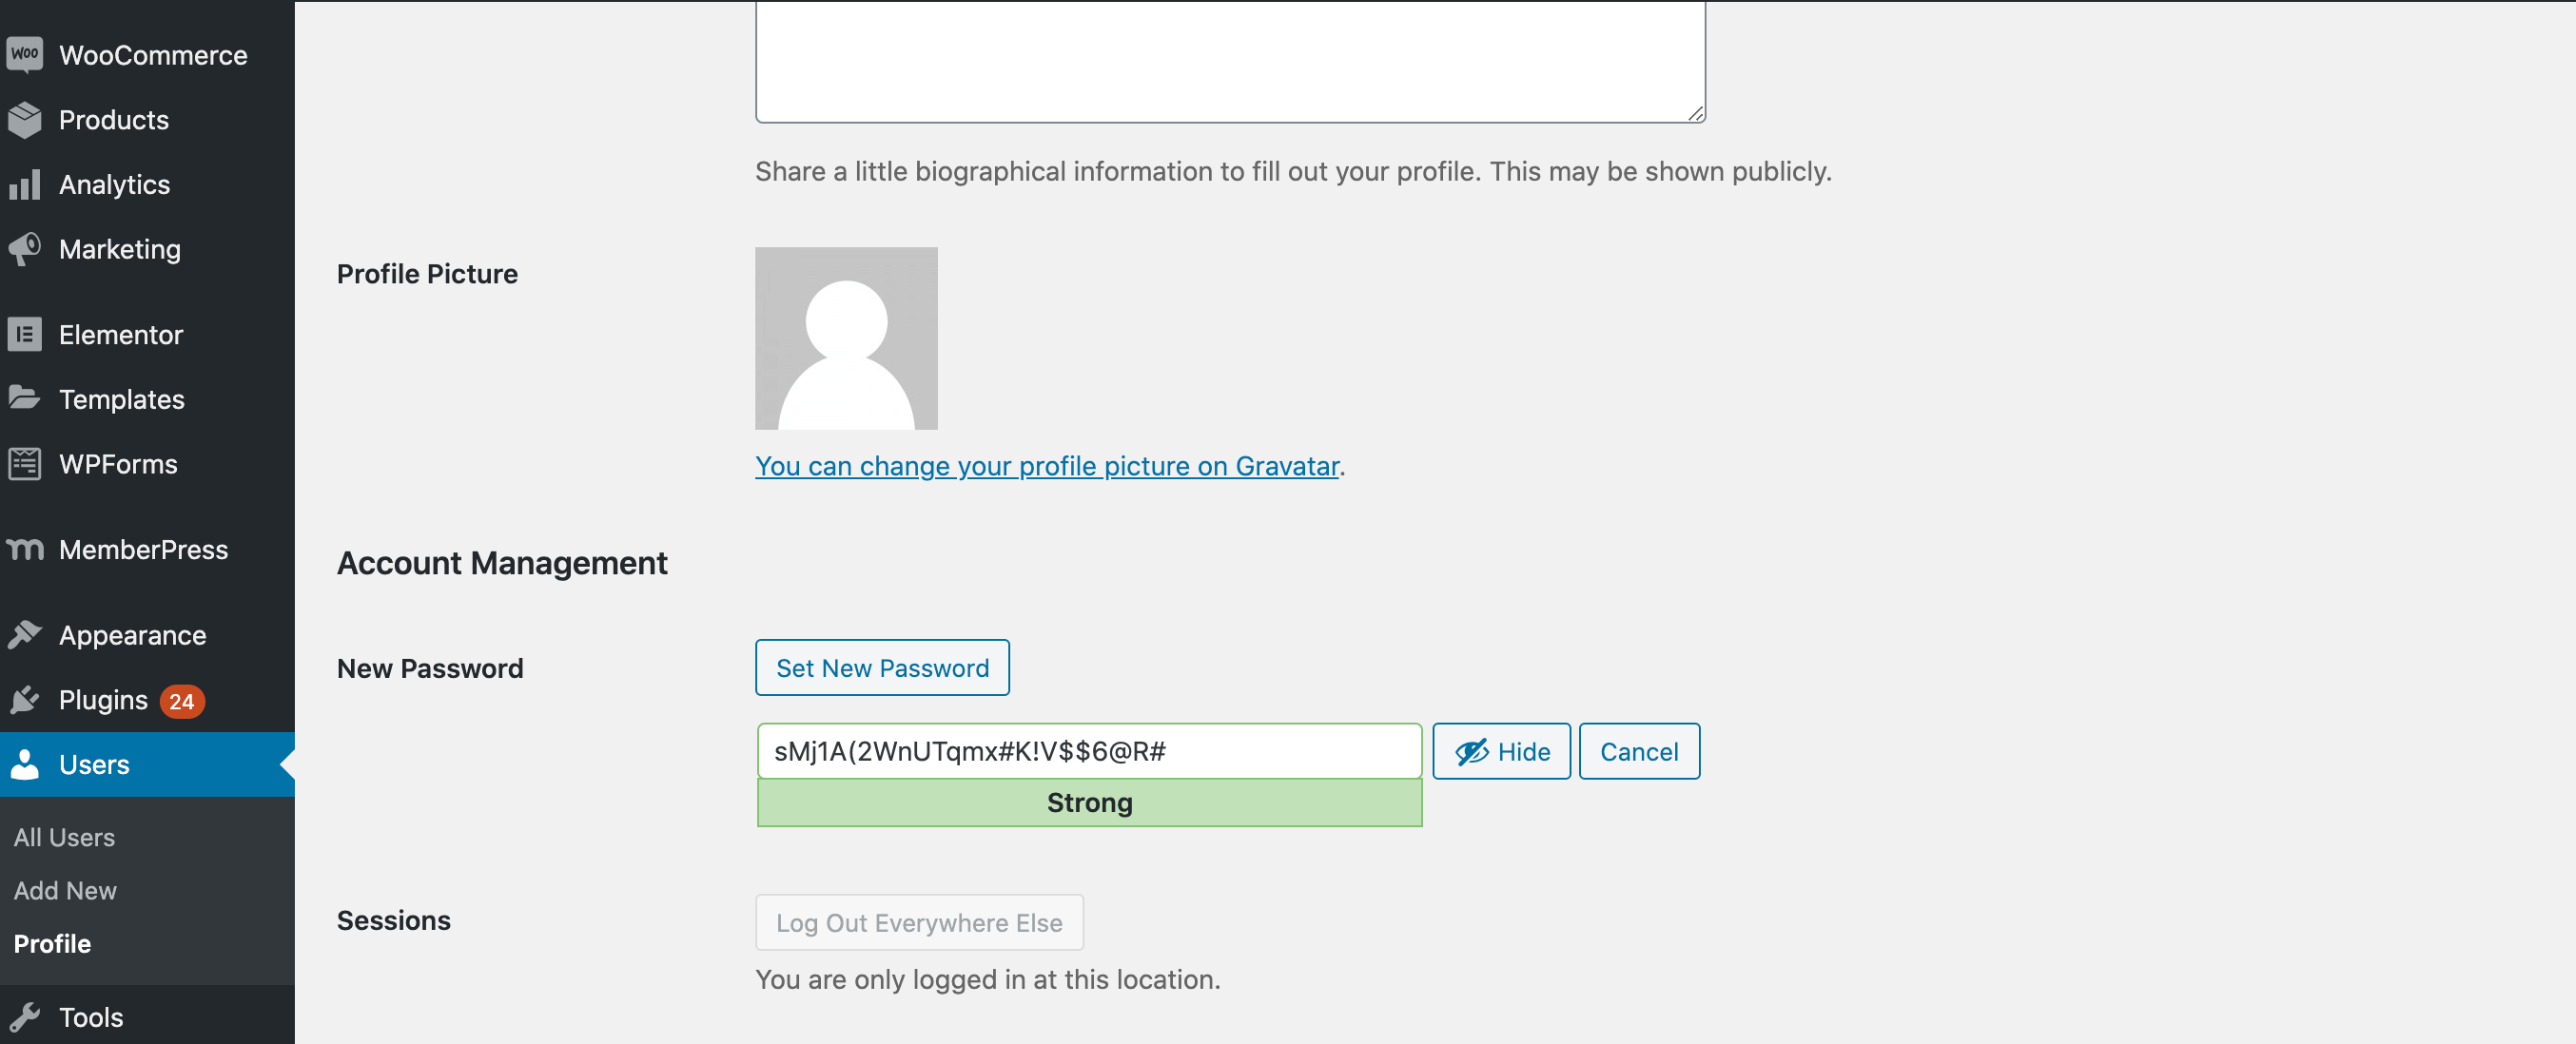
Task: Select the Profile submenu item
Action: (51, 944)
